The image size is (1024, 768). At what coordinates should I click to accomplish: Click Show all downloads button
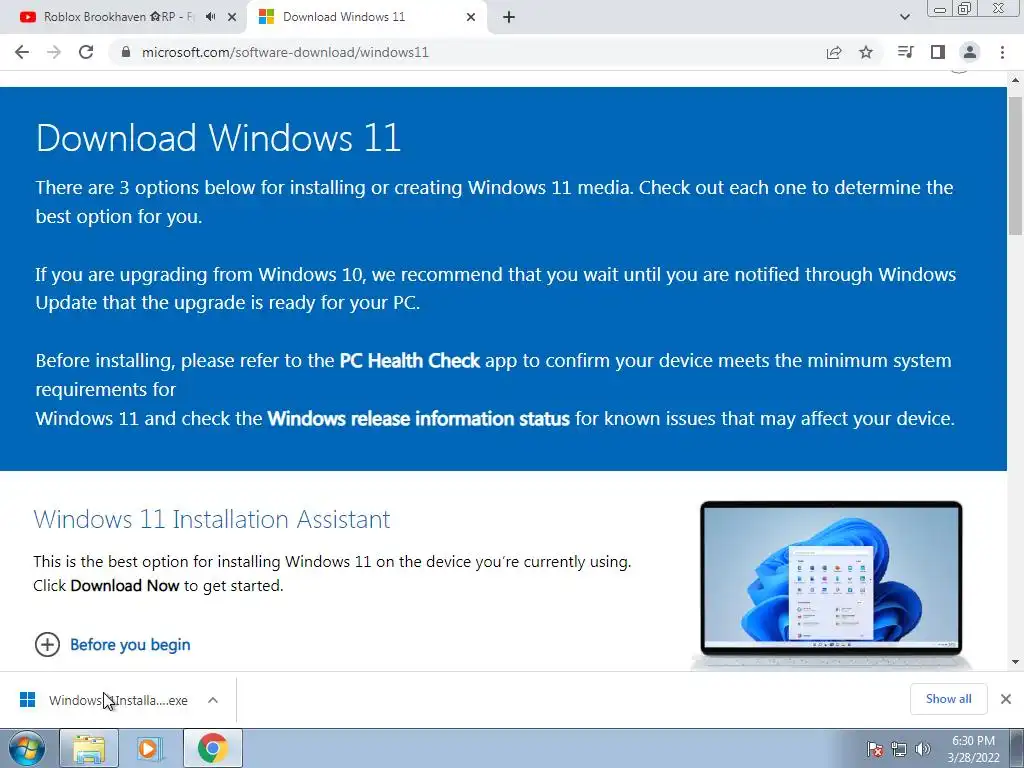click(x=948, y=699)
